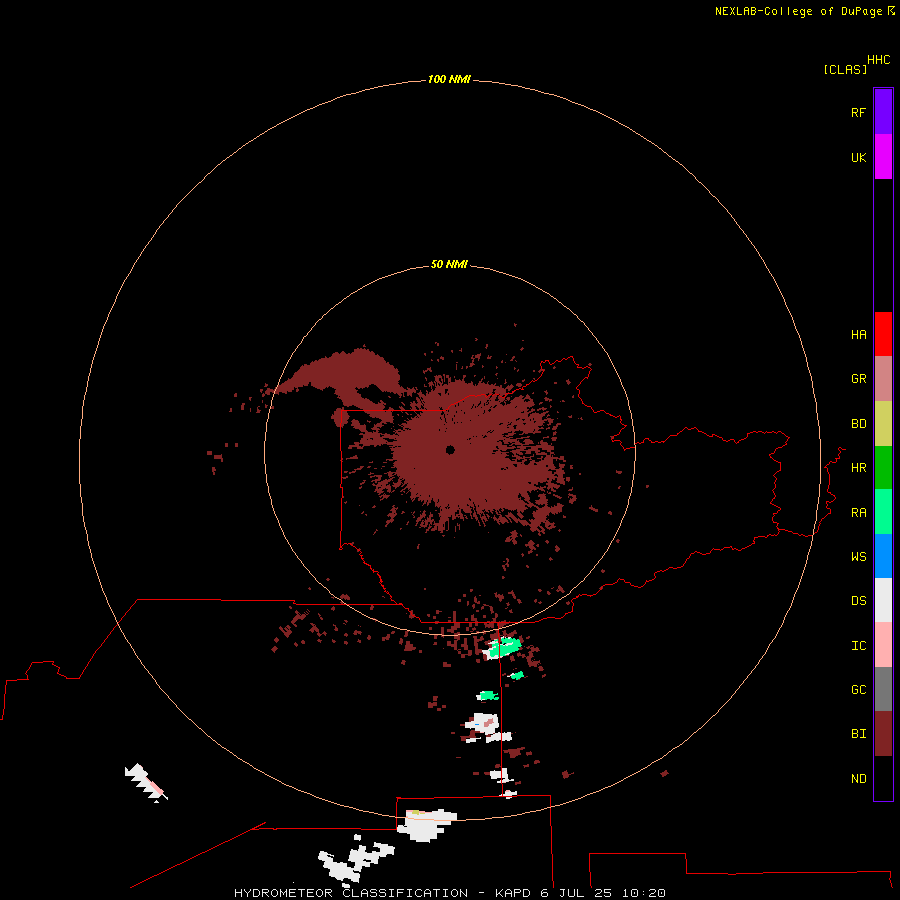Click the NEXLAB-College of DuPage credit text
Screen dimensions: 900x900
798,11
